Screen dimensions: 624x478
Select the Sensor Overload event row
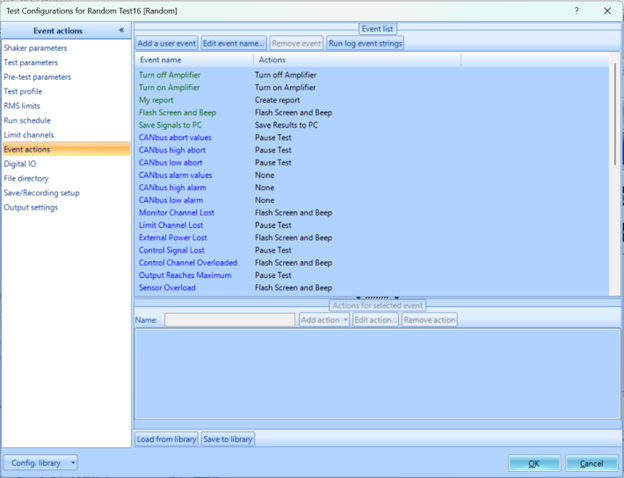click(167, 288)
